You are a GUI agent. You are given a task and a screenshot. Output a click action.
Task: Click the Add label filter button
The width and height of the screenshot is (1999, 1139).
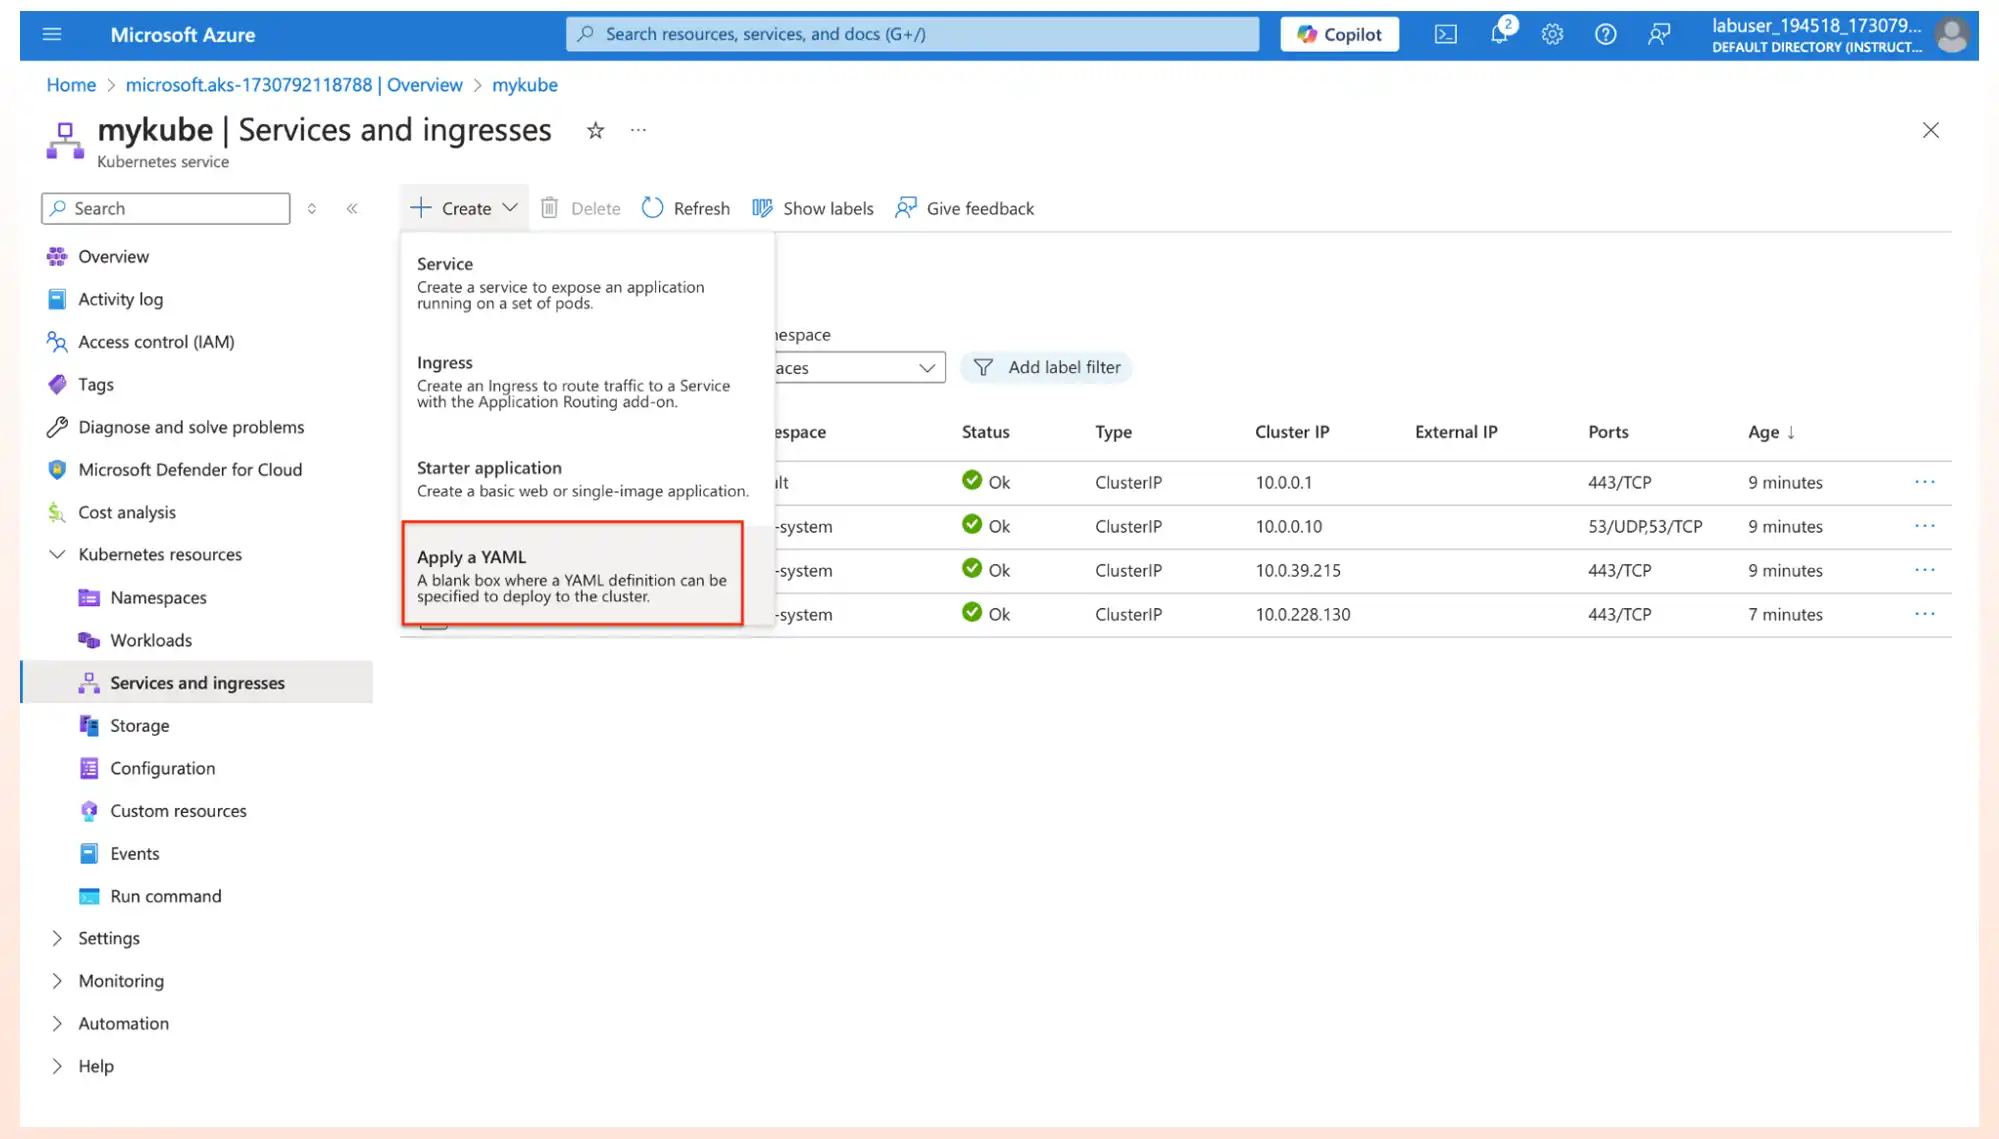pyautogui.click(x=1046, y=367)
